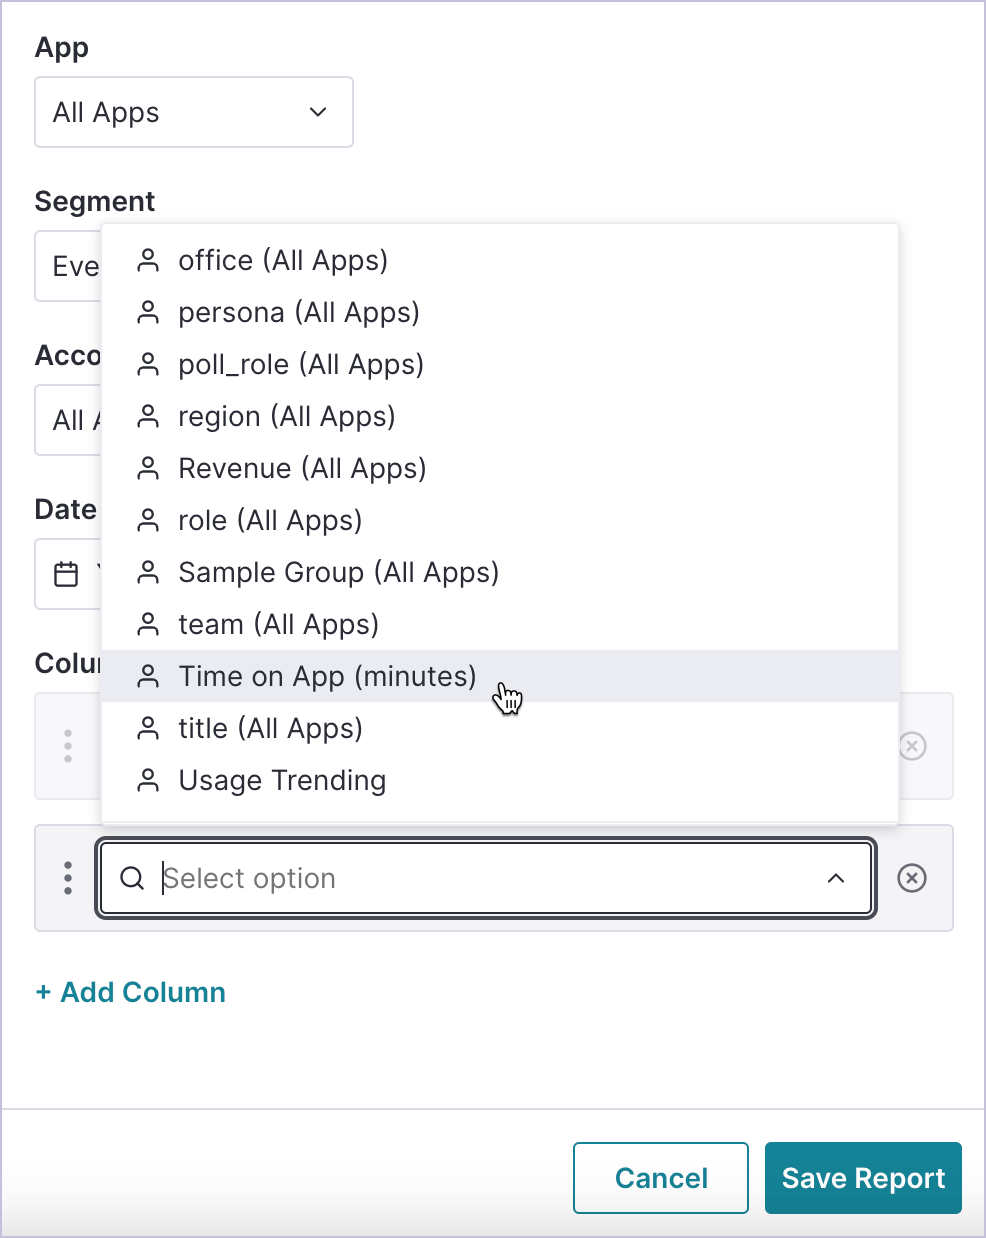Click the calendar icon in the Date field
The image size is (986, 1238).
pos(66,574)
